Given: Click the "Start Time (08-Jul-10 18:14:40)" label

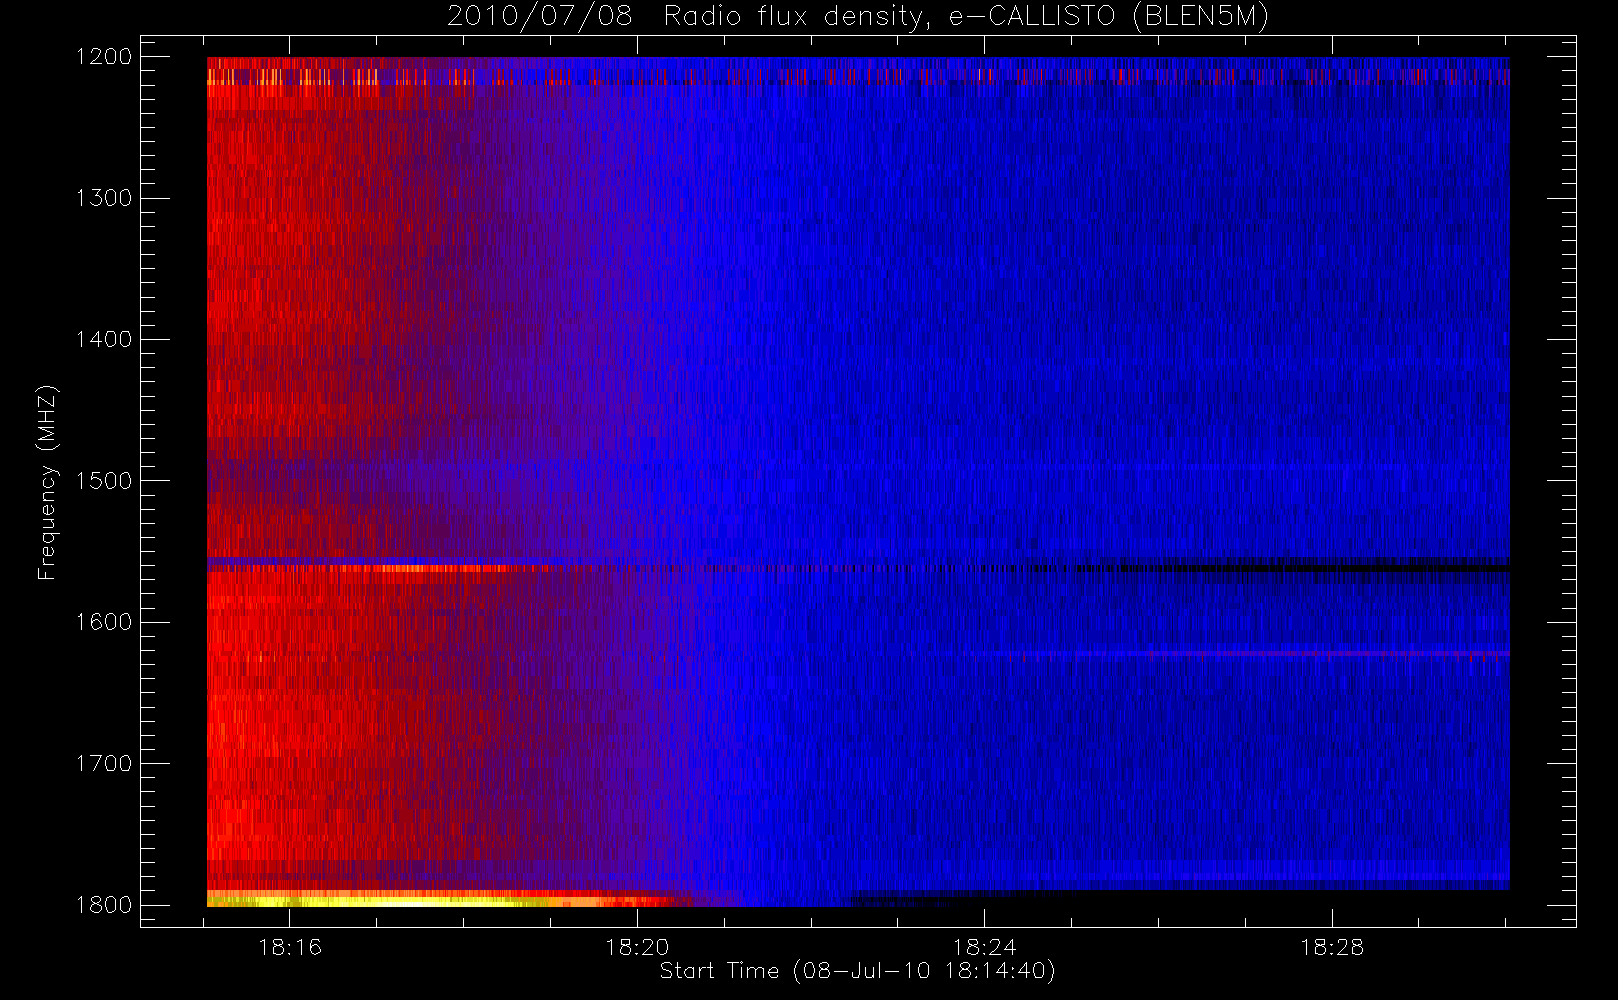Looking at the screenshot, I should click(x=857, y=971).
